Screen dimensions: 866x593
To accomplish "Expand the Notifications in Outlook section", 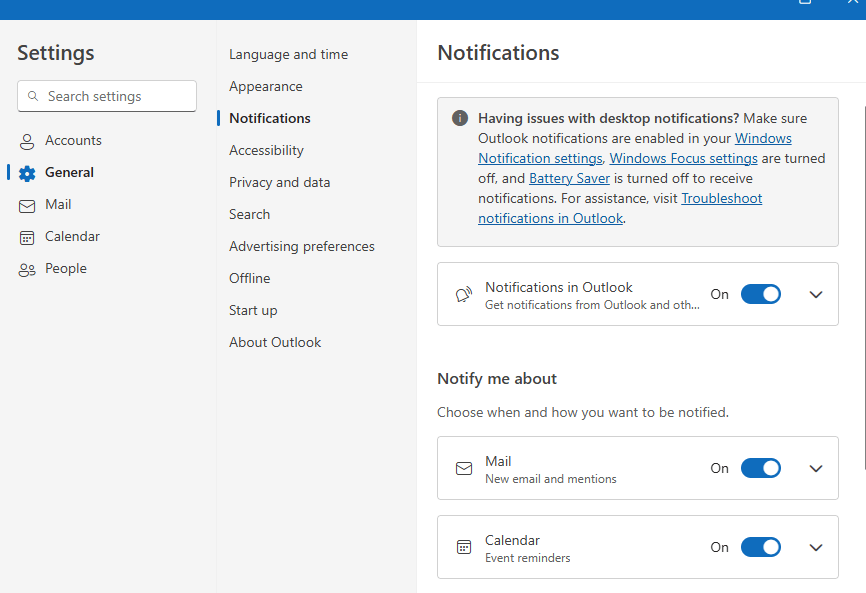I will [816, 294].
